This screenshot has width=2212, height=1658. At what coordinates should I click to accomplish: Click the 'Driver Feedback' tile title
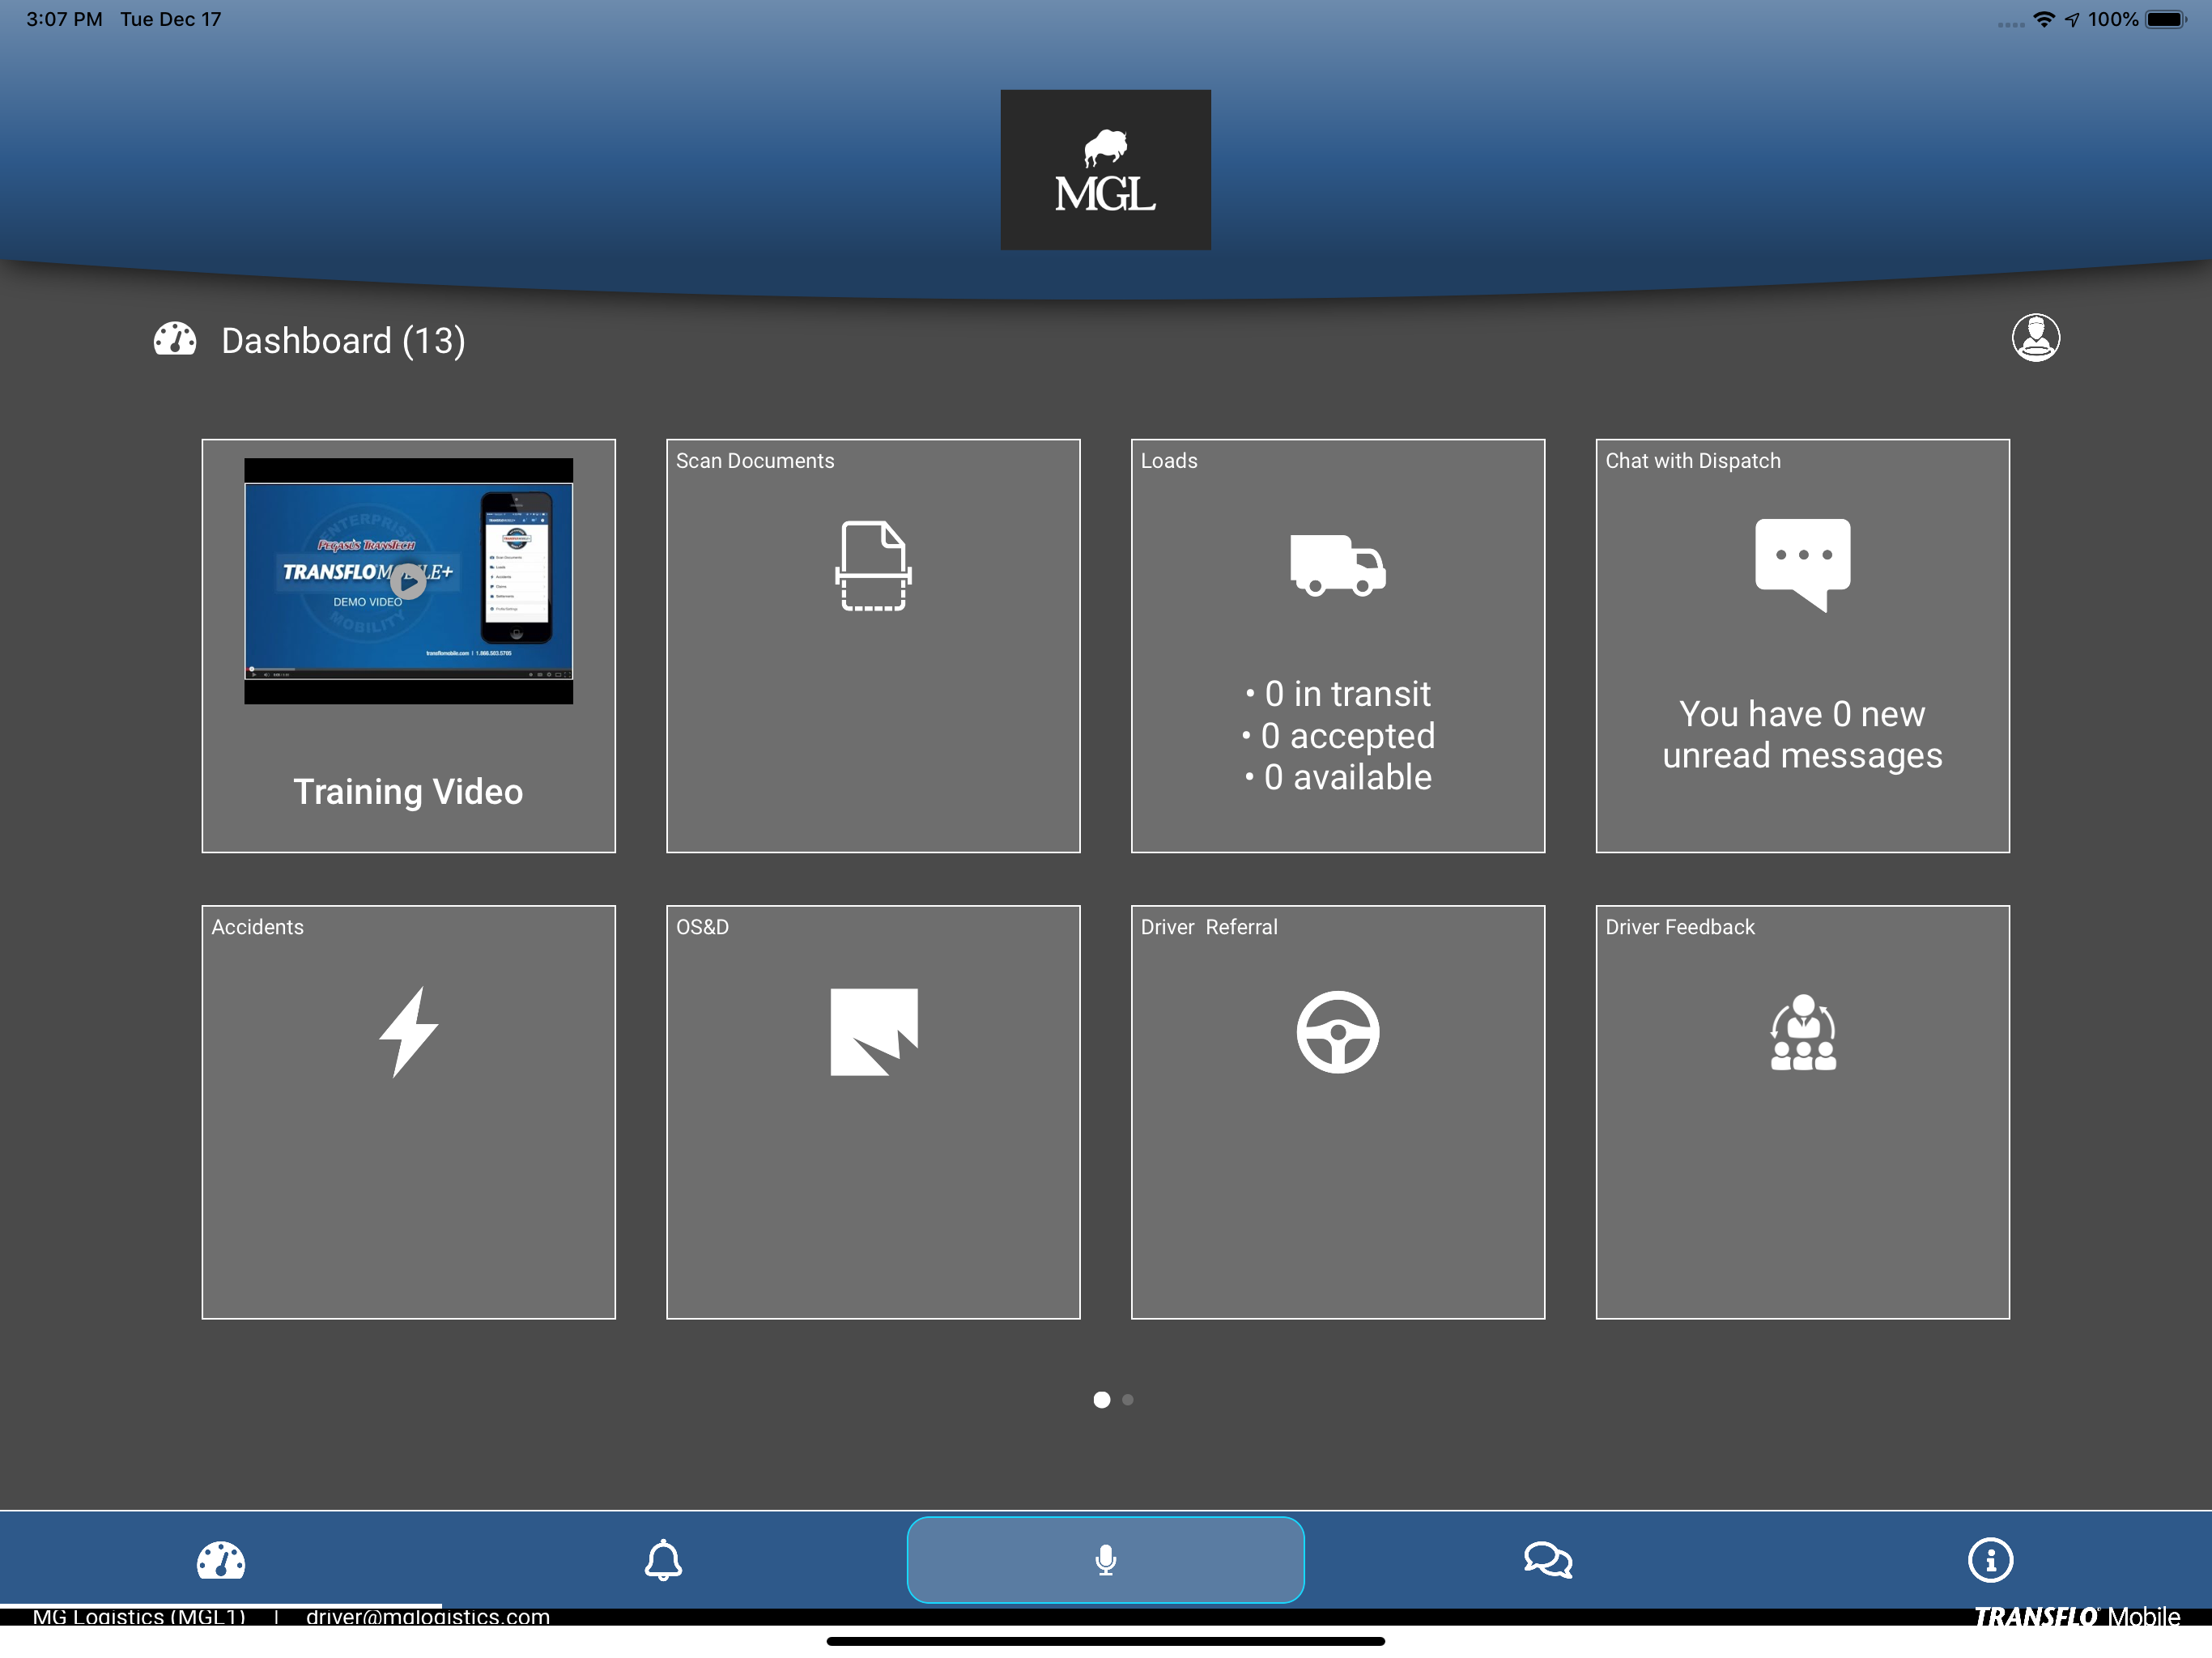(x=1680, y=927)
